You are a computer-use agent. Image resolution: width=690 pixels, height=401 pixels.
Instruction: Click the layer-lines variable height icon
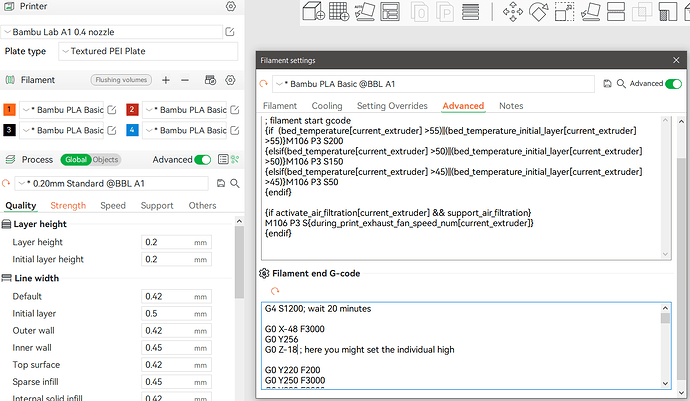470,11
